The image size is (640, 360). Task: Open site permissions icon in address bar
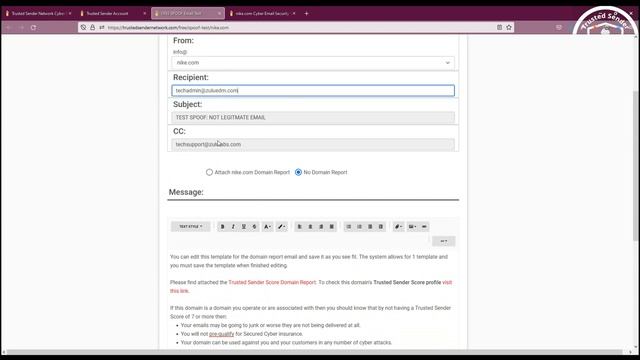click(102, 27)
